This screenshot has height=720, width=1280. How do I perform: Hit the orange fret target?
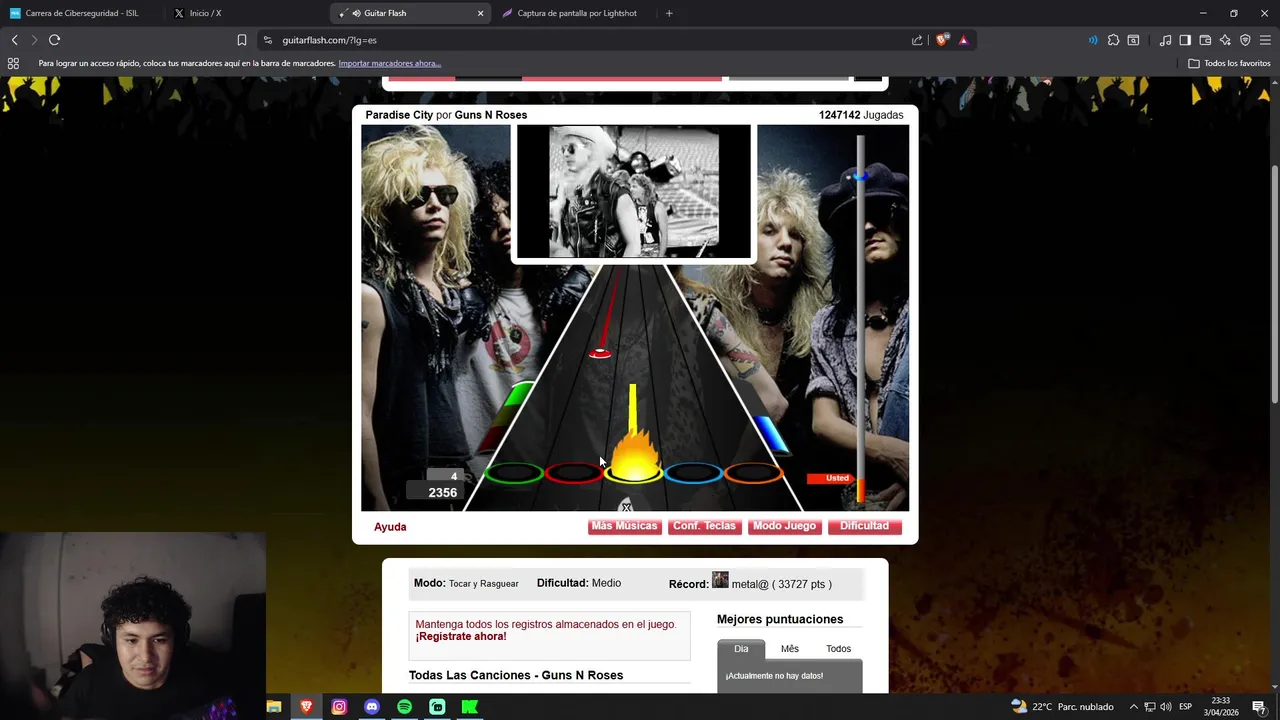click(753, 473)
